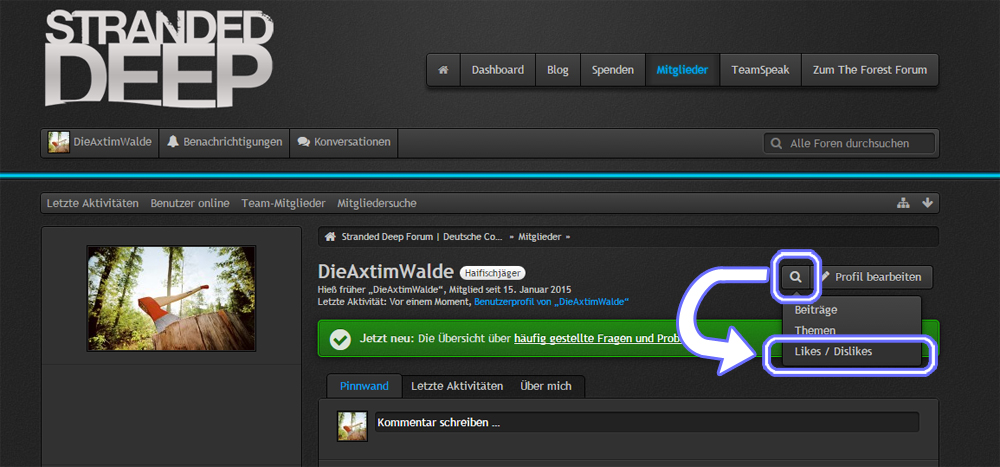
Task: Choose Beiträge in the search dropdown
Action: point(816,310)
